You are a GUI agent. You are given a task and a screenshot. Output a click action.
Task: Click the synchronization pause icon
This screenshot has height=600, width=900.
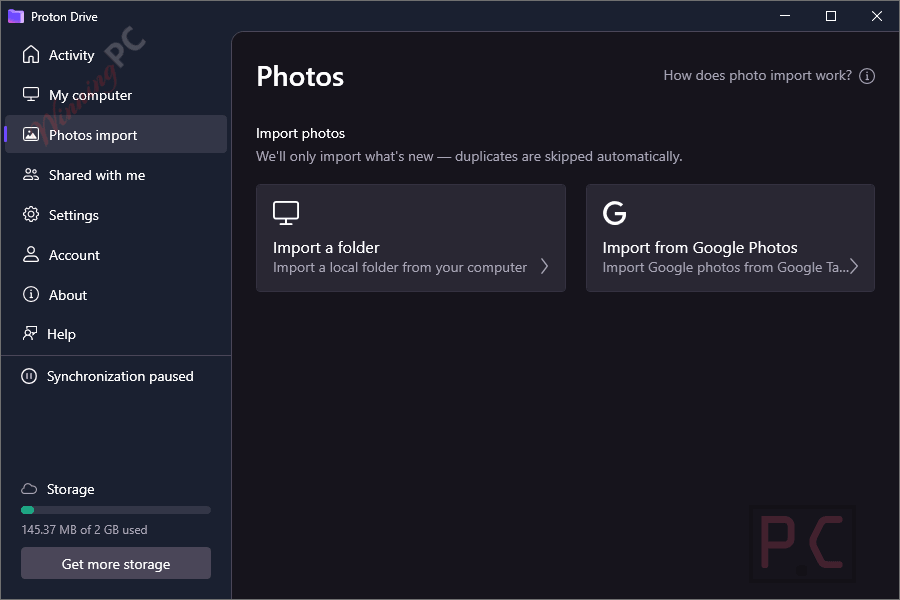click(x=29, y=376)
